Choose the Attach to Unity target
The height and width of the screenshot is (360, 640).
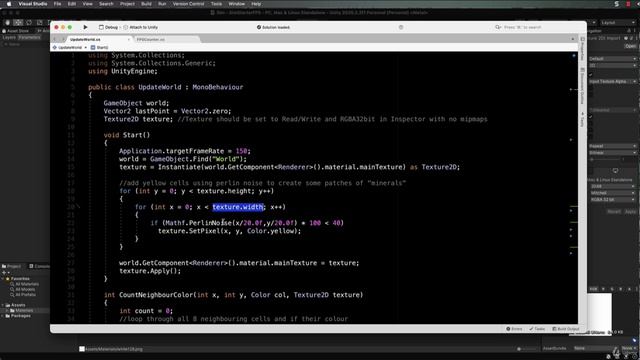[x=140, y=27]
